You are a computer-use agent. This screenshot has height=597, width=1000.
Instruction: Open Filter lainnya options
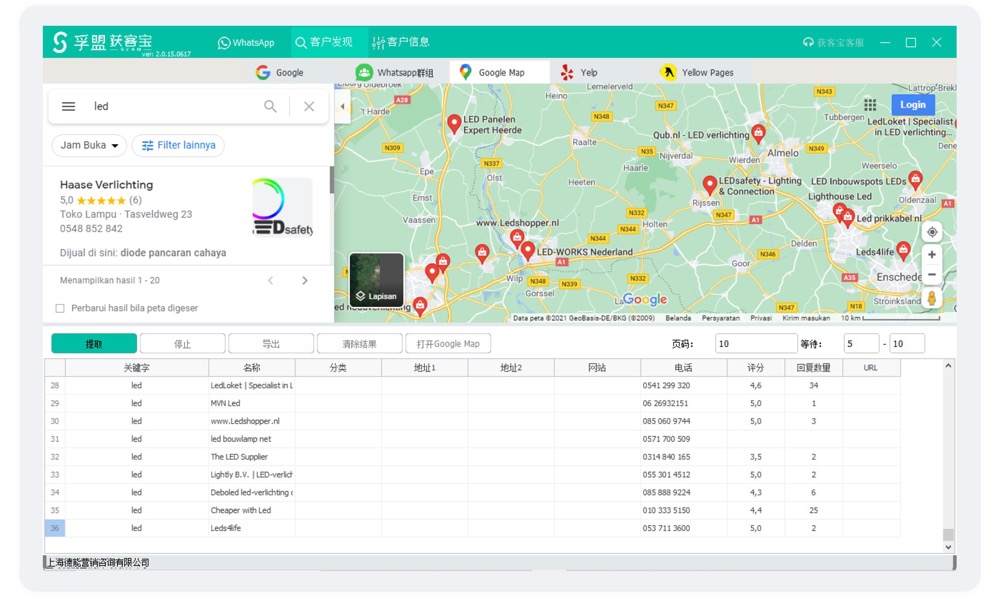pyautogui.click(x=178, y=144)
